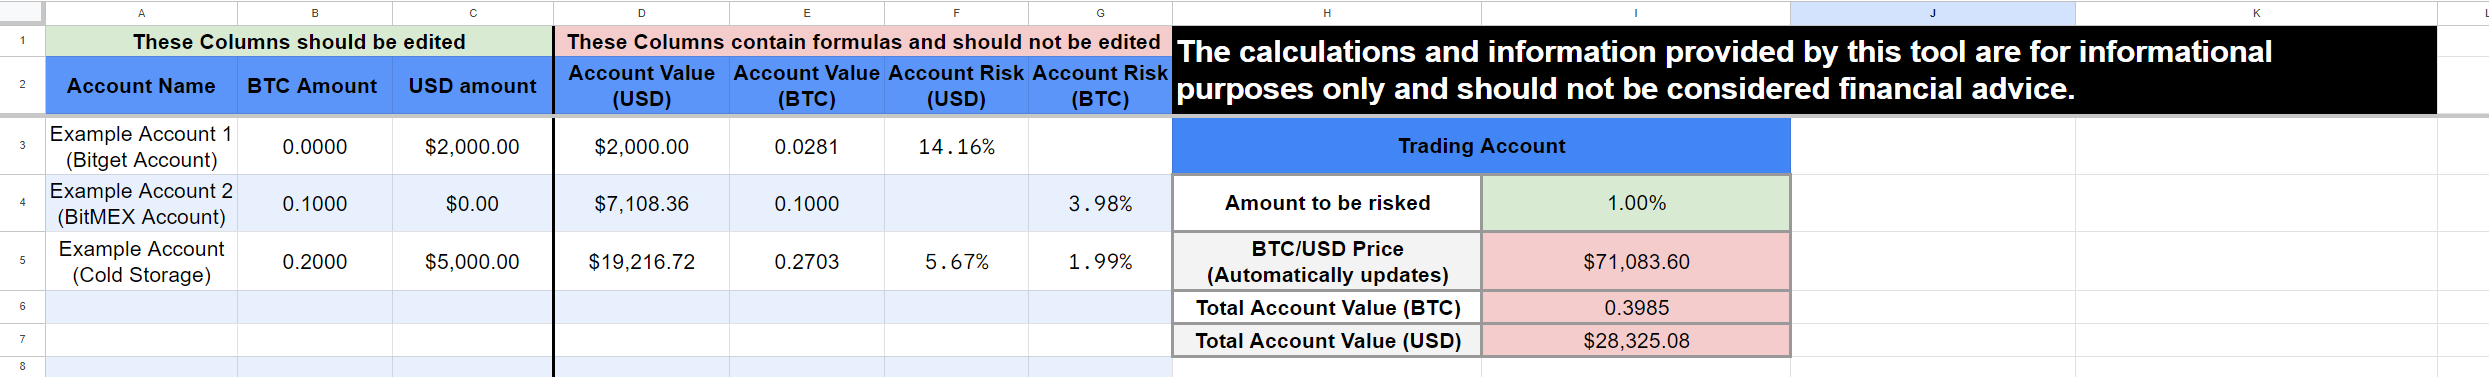Viewport: 2489px width, 377px height.
Task: Select Account Risk (BTC) 3.98% cell
Action: [1100, 204]
